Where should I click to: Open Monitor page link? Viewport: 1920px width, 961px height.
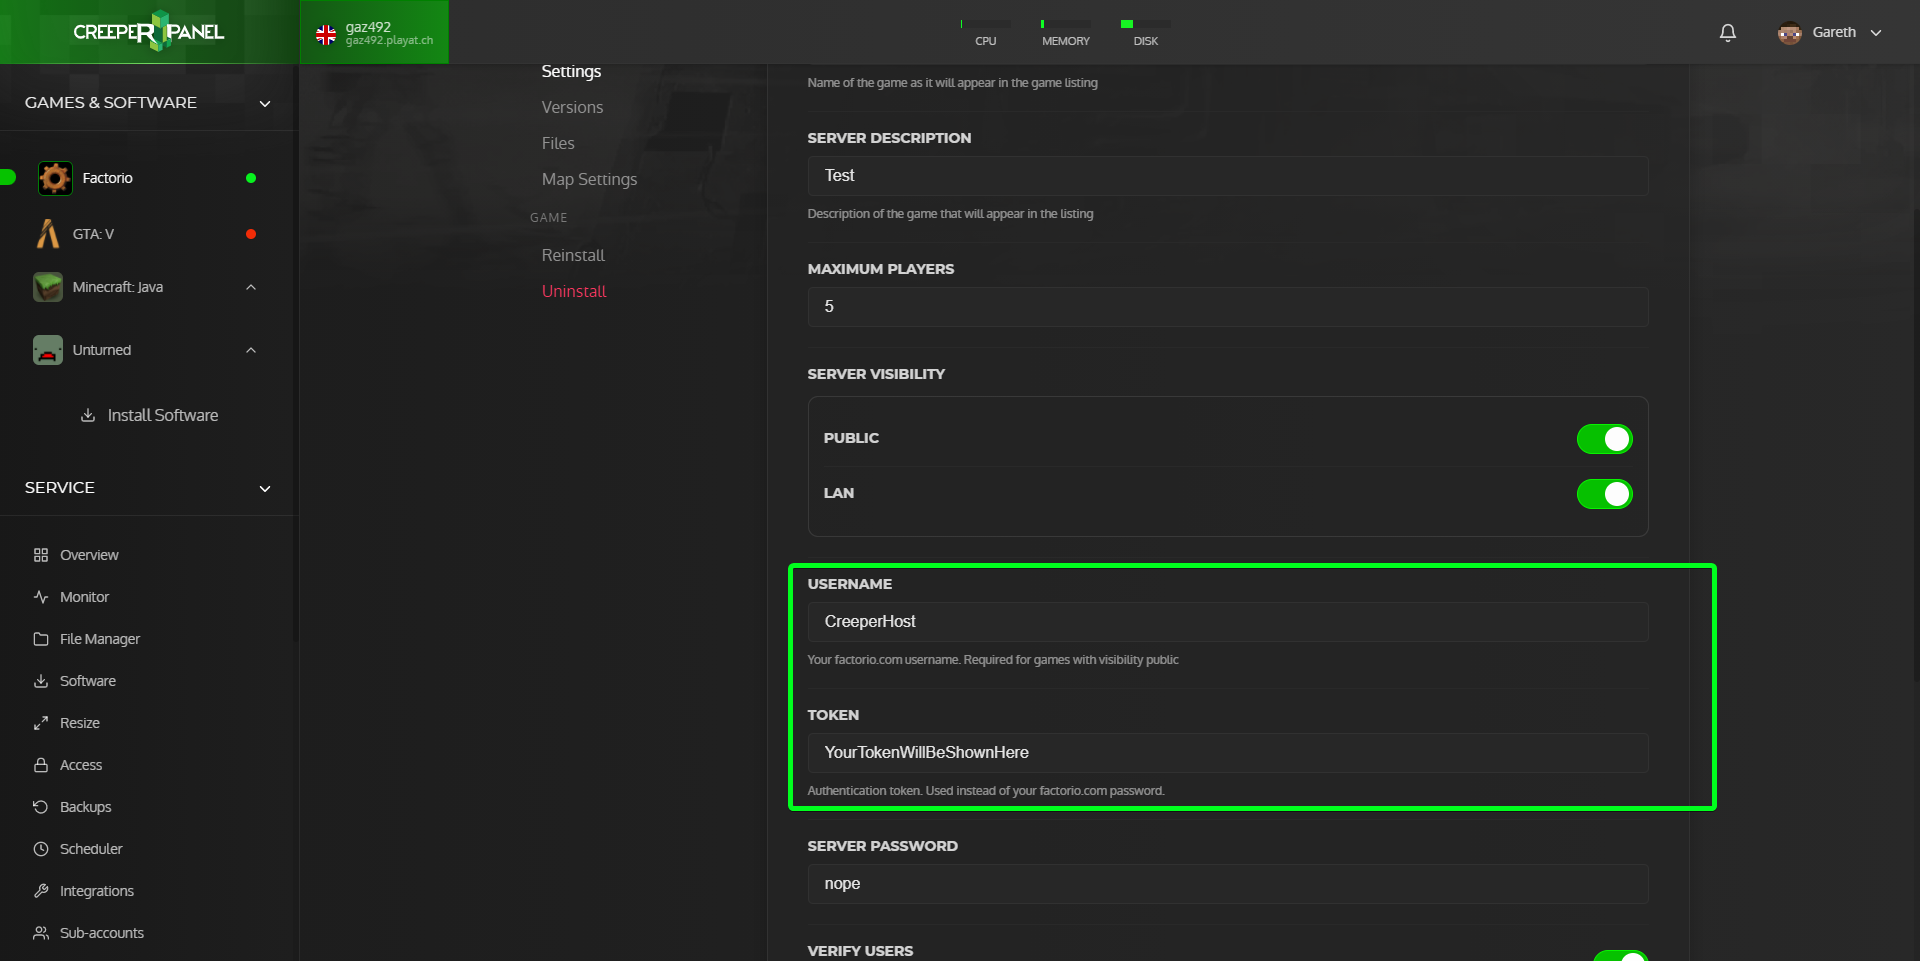click(x=84, y=597)
